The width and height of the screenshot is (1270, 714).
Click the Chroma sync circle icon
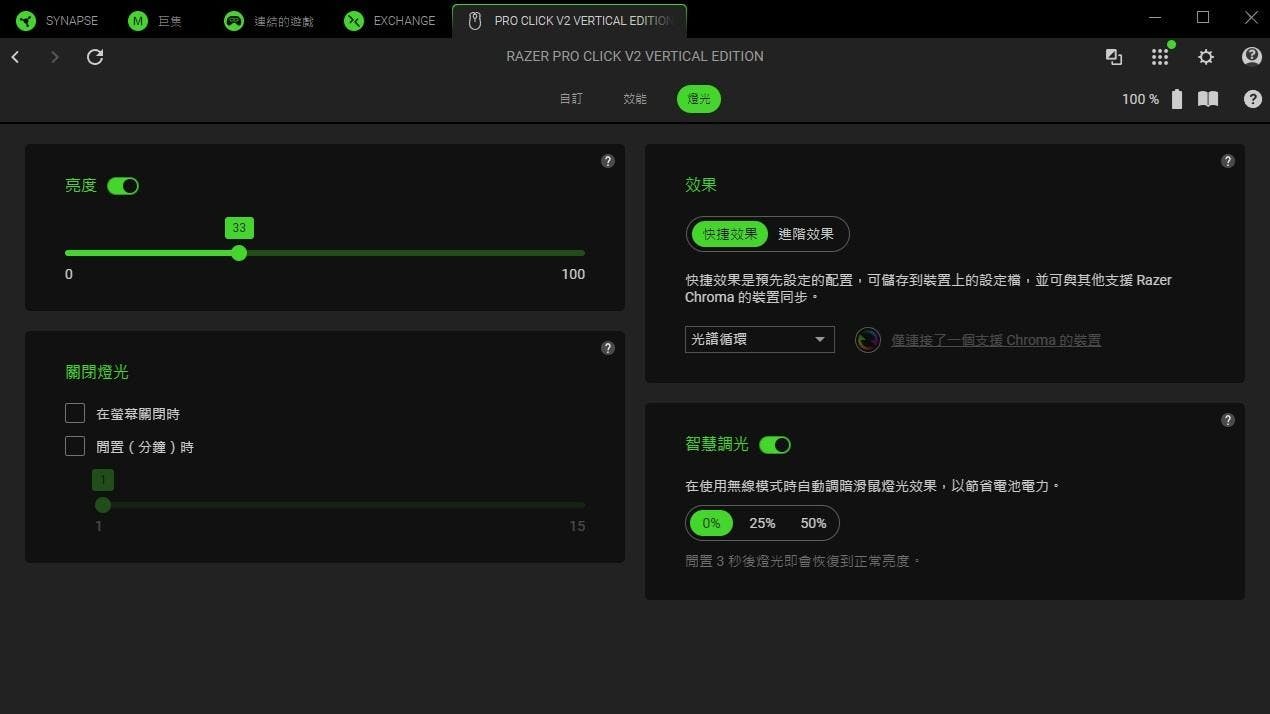(x=868, y=340)
